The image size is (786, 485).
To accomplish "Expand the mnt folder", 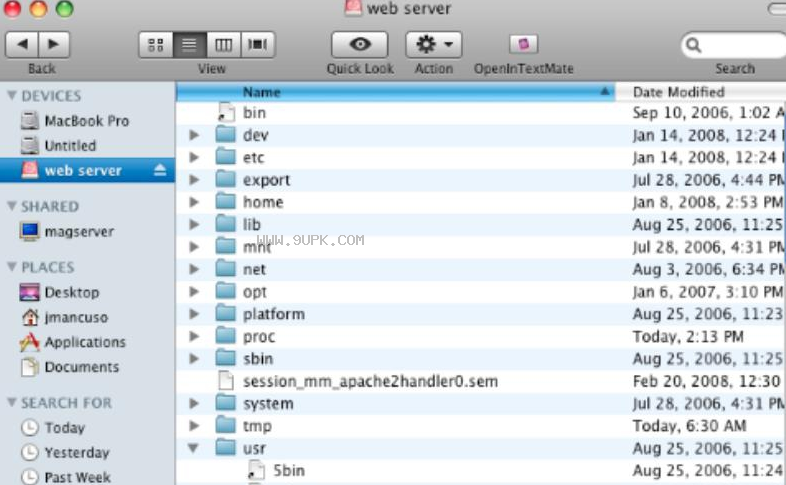I will (x=194, y=247).
